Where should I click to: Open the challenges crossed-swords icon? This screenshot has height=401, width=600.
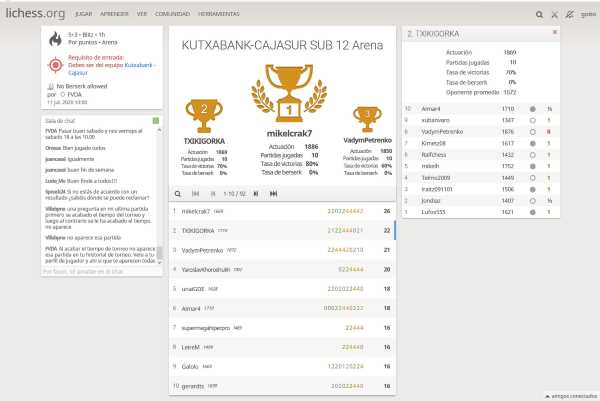pos(554,15)
